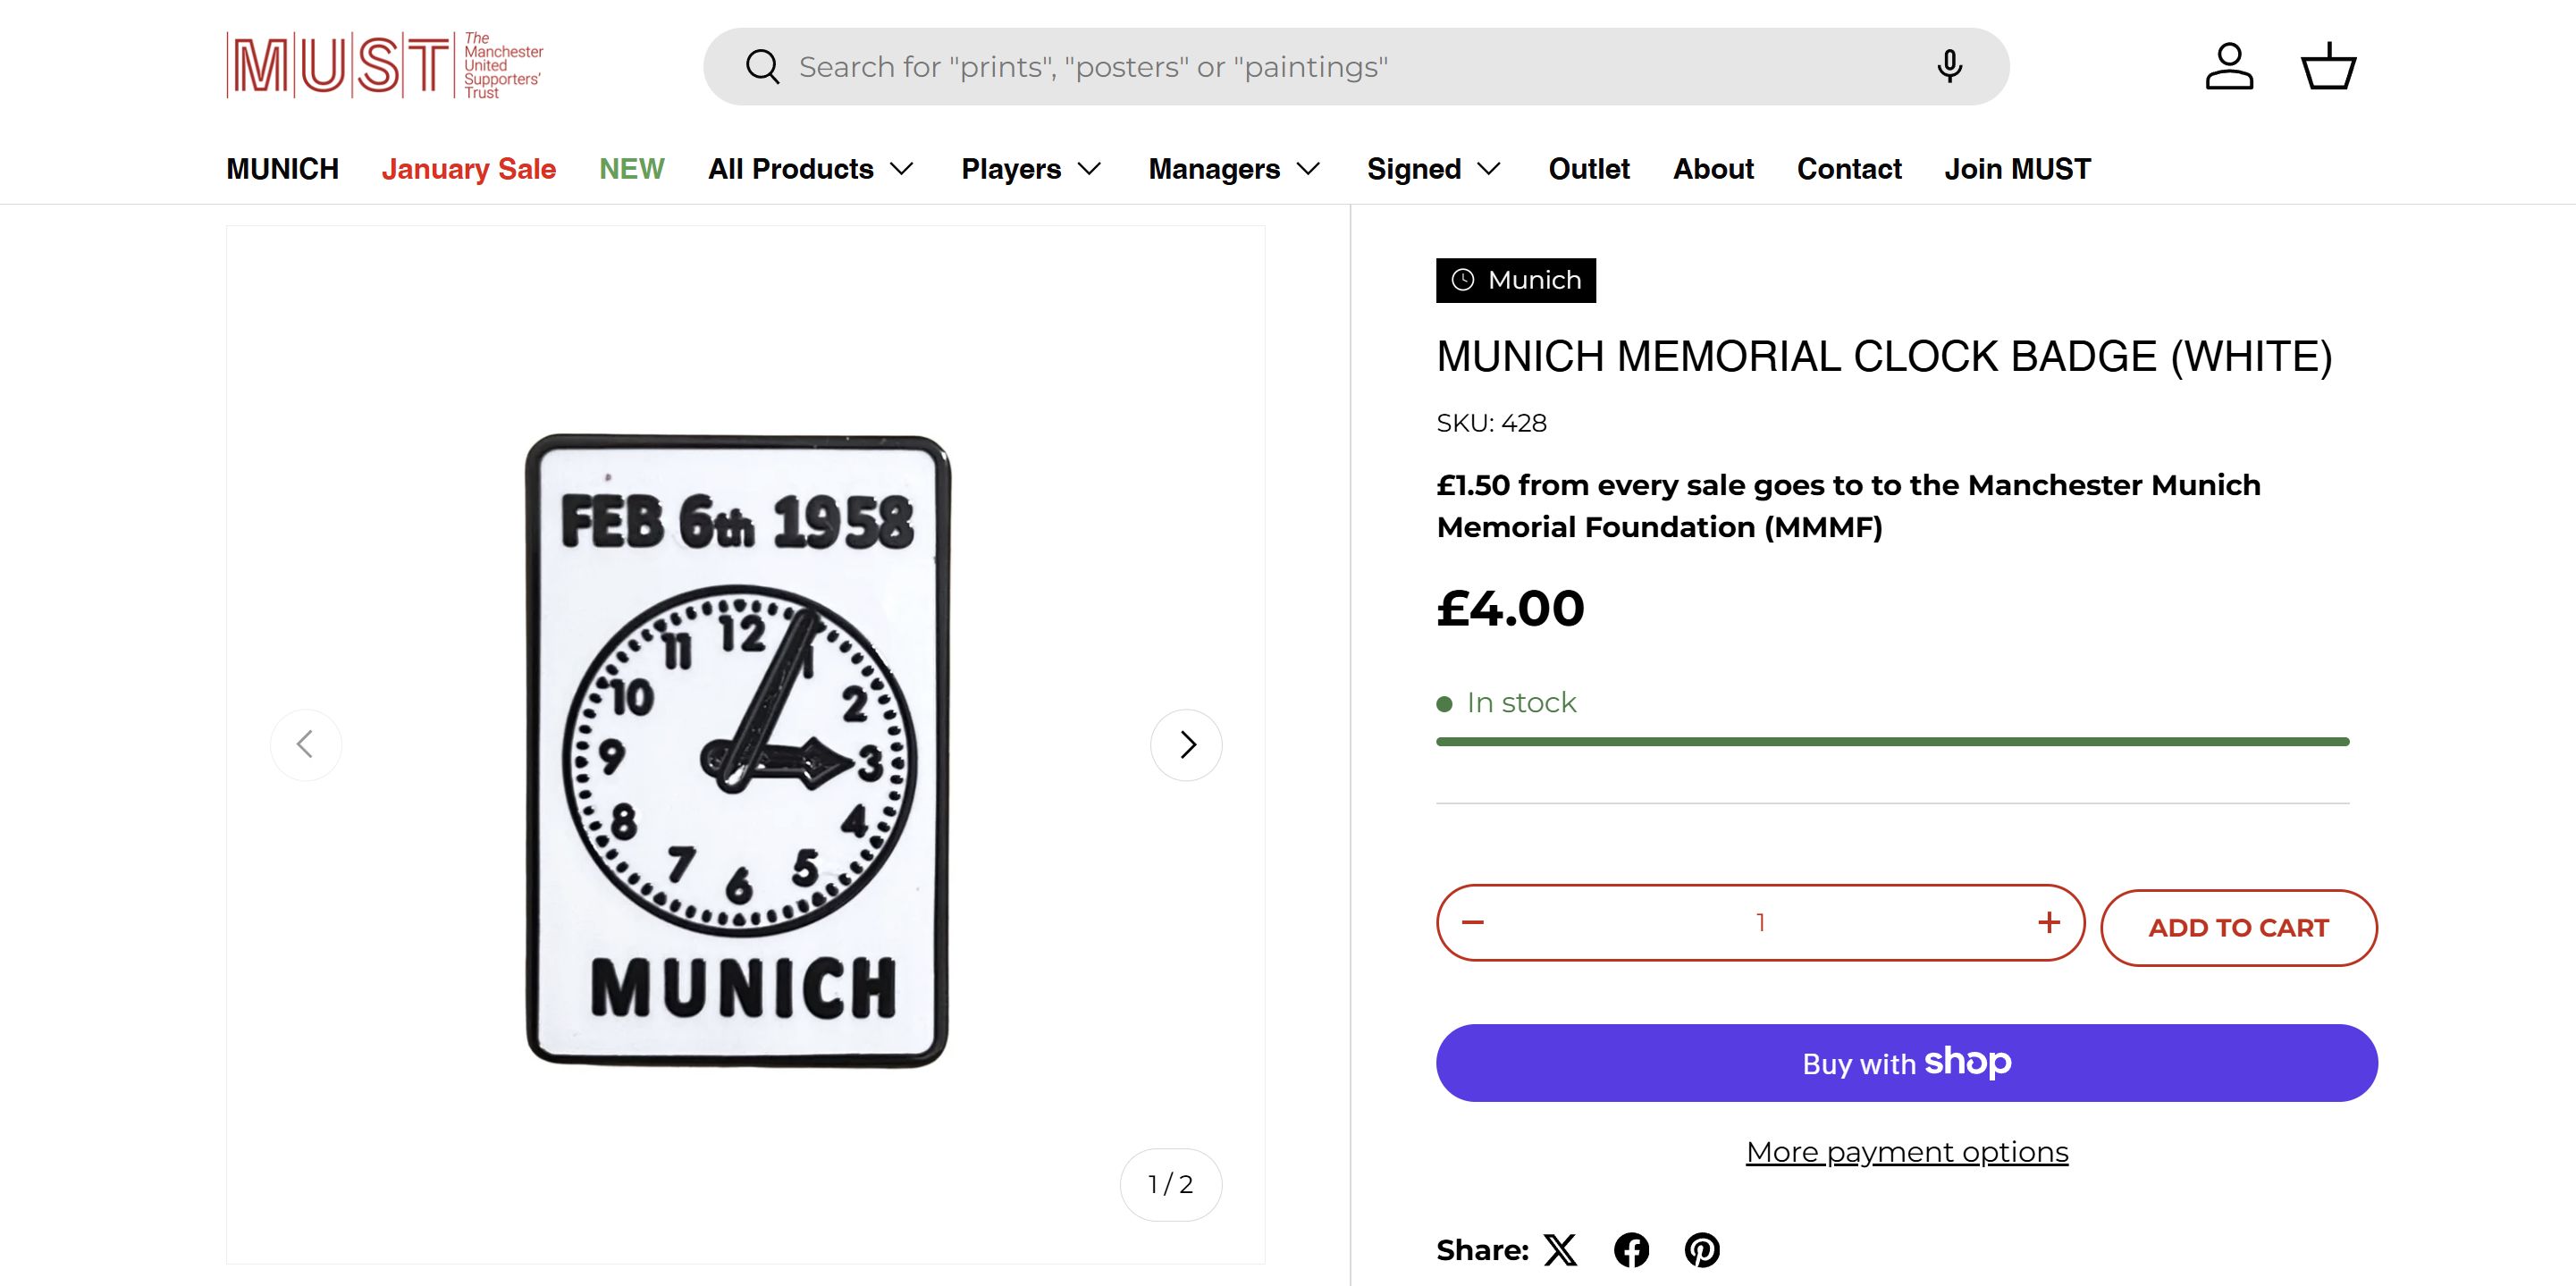Image resolution: width=2576 pixels, height=1286 pixels.
Task: Click the MUST logo
Action: (385, 66)
